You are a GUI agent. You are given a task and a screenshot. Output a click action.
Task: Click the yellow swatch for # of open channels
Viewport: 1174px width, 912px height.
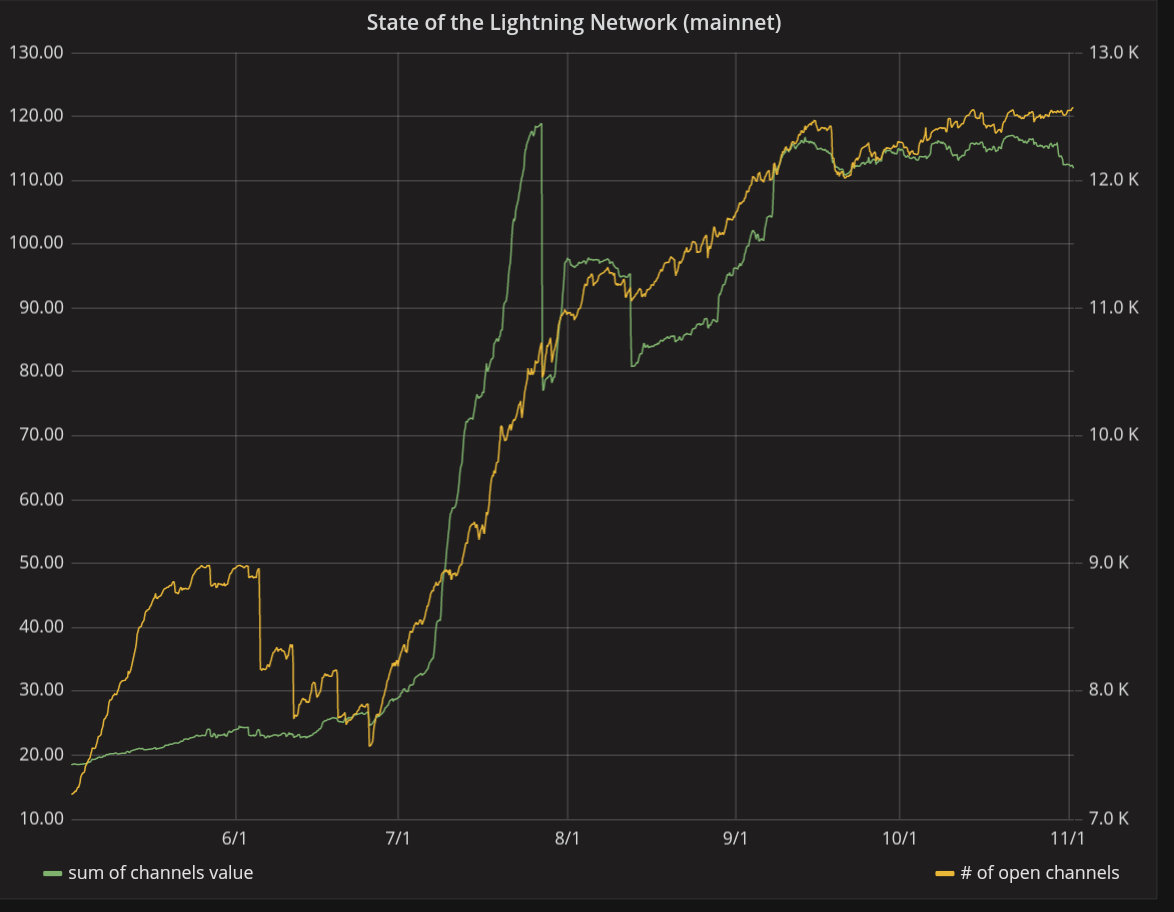coord(944,874)
